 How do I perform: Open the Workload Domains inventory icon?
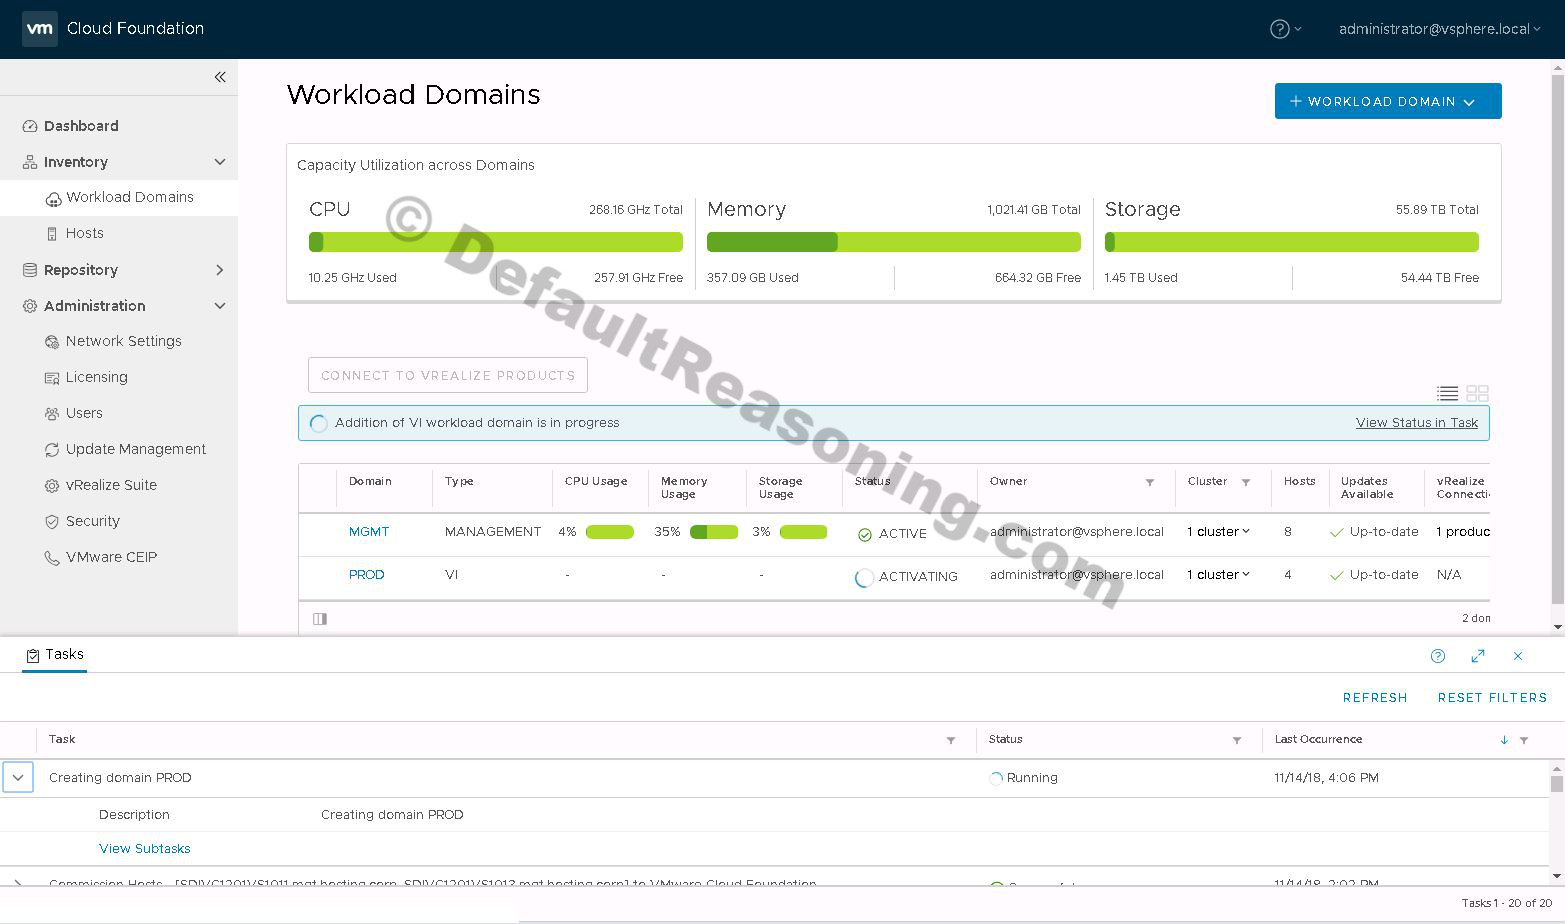(x=52, y=197)
